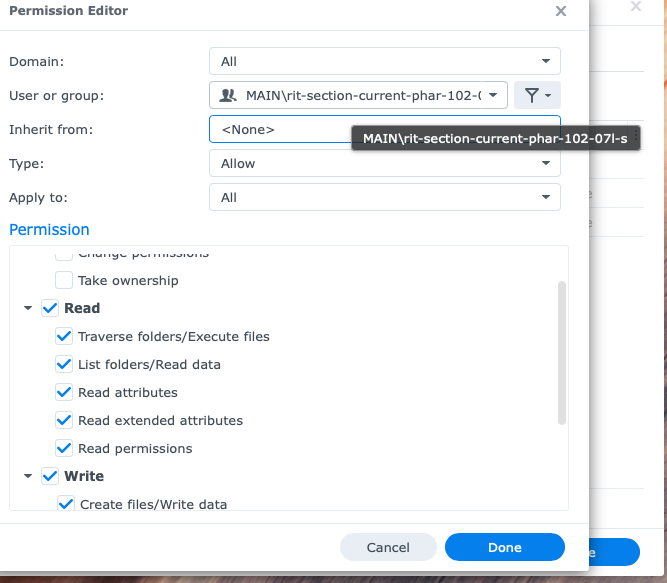Image resolution: width=667 pixels, height=583 pixels.
Task: Uncheck Traverse folders/Execute files
Action: coord(64,337)
